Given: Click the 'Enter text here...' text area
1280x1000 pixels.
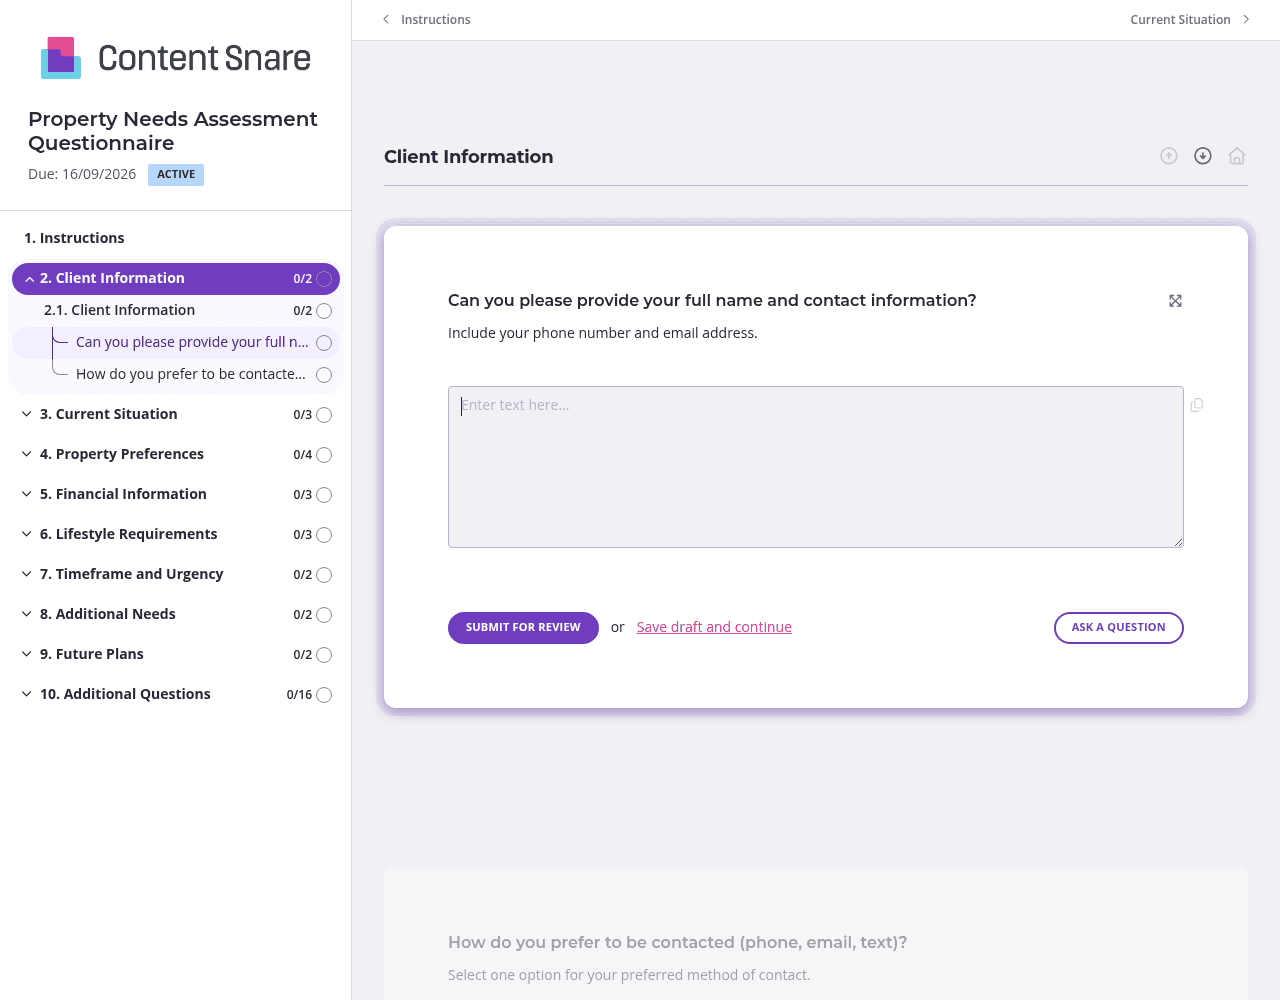Looking at the screenshot, I should [x=816, y=467].
